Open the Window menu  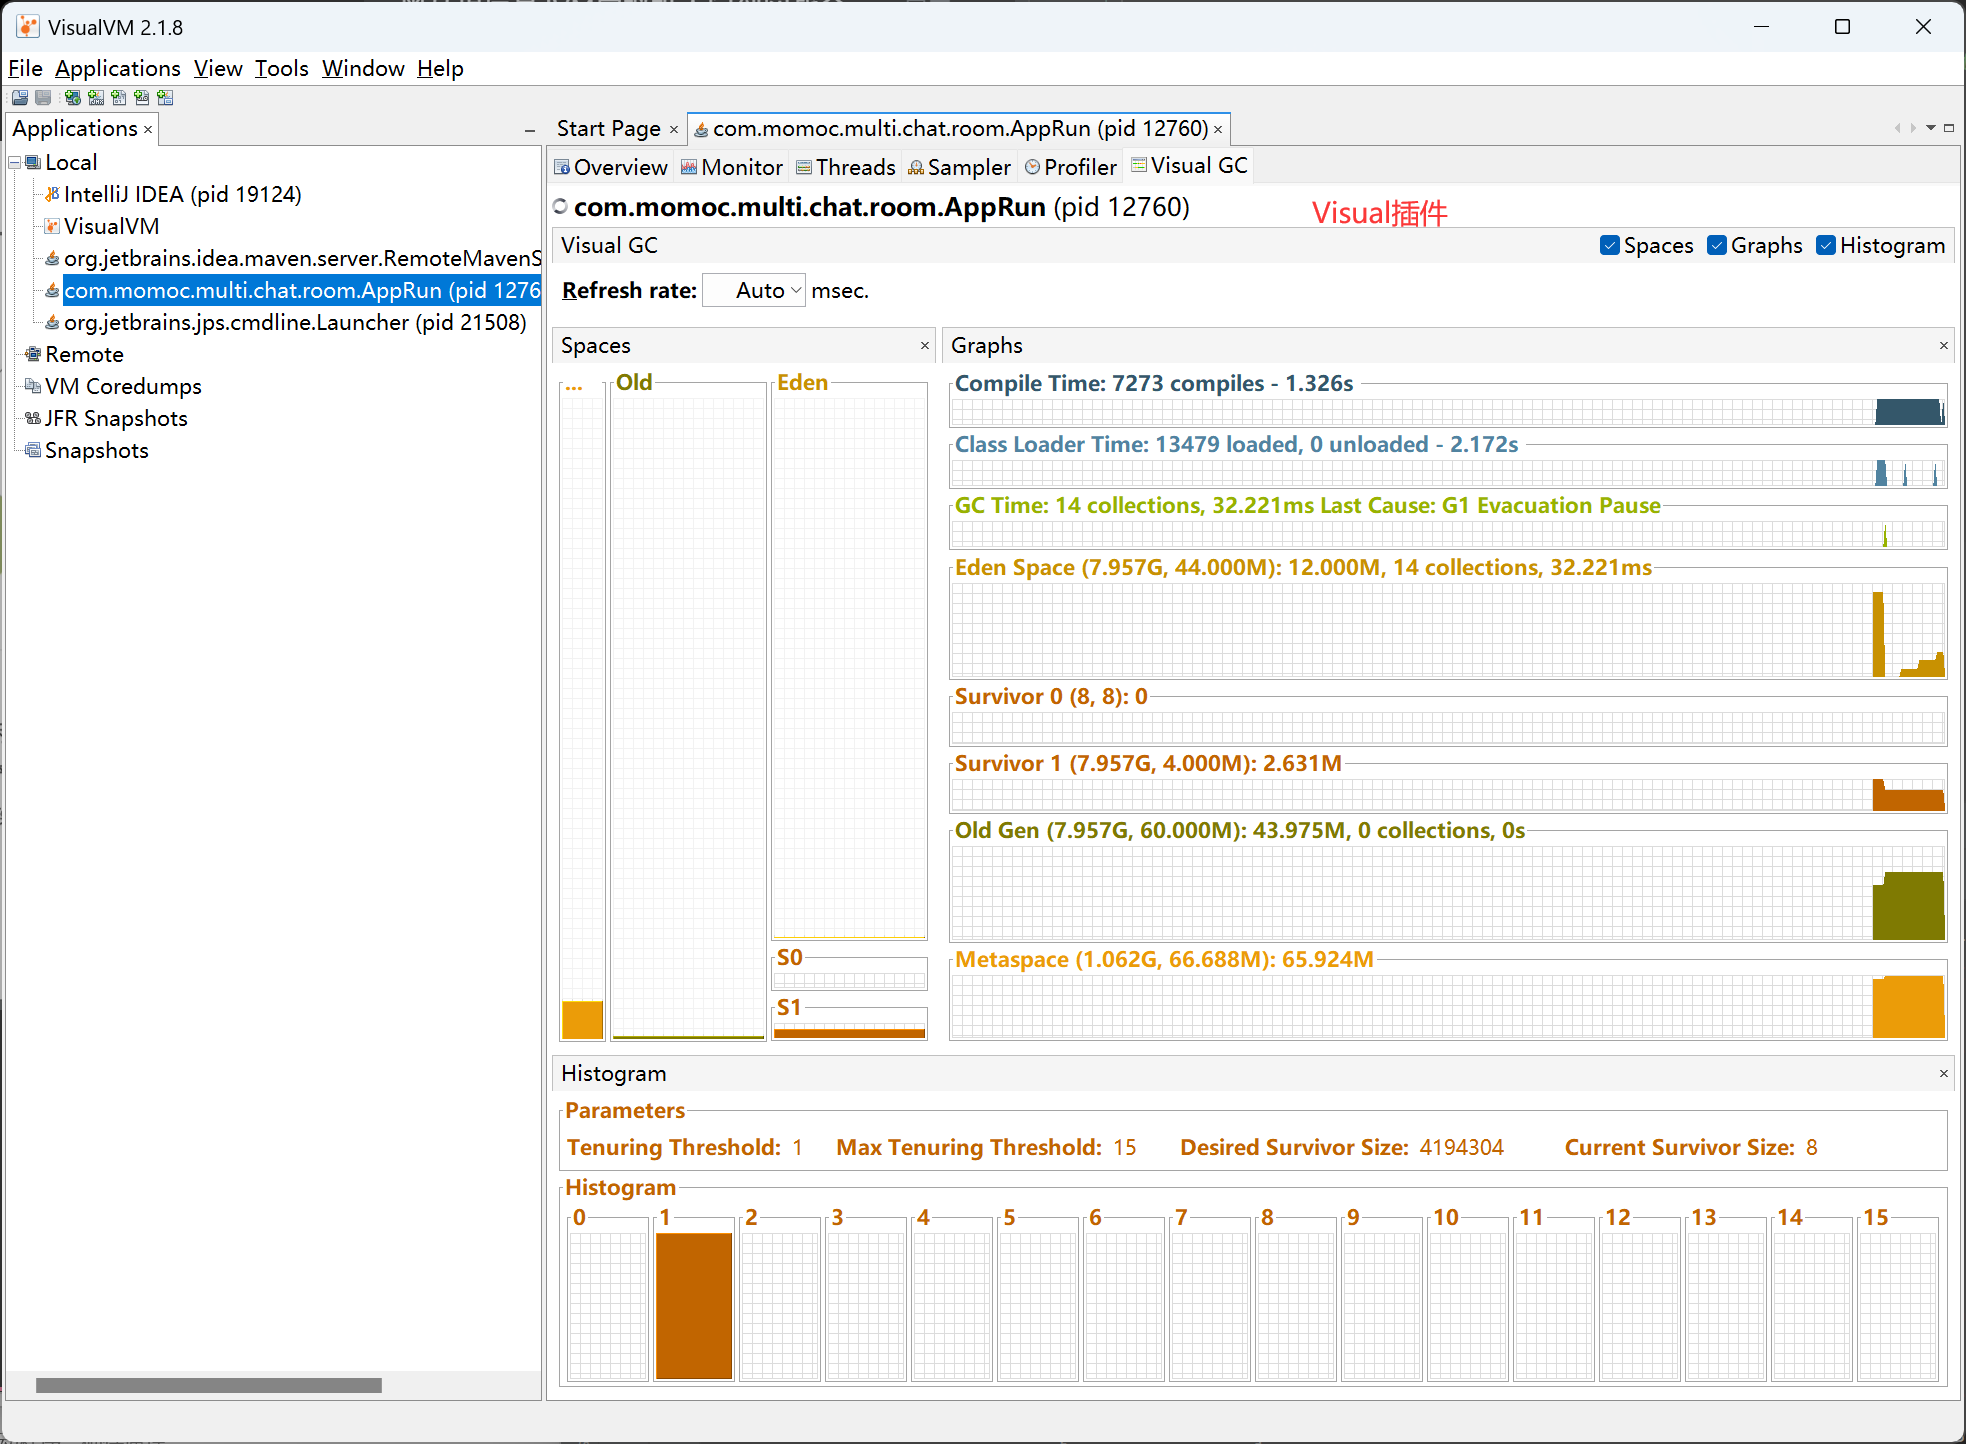tap(363, 68)
